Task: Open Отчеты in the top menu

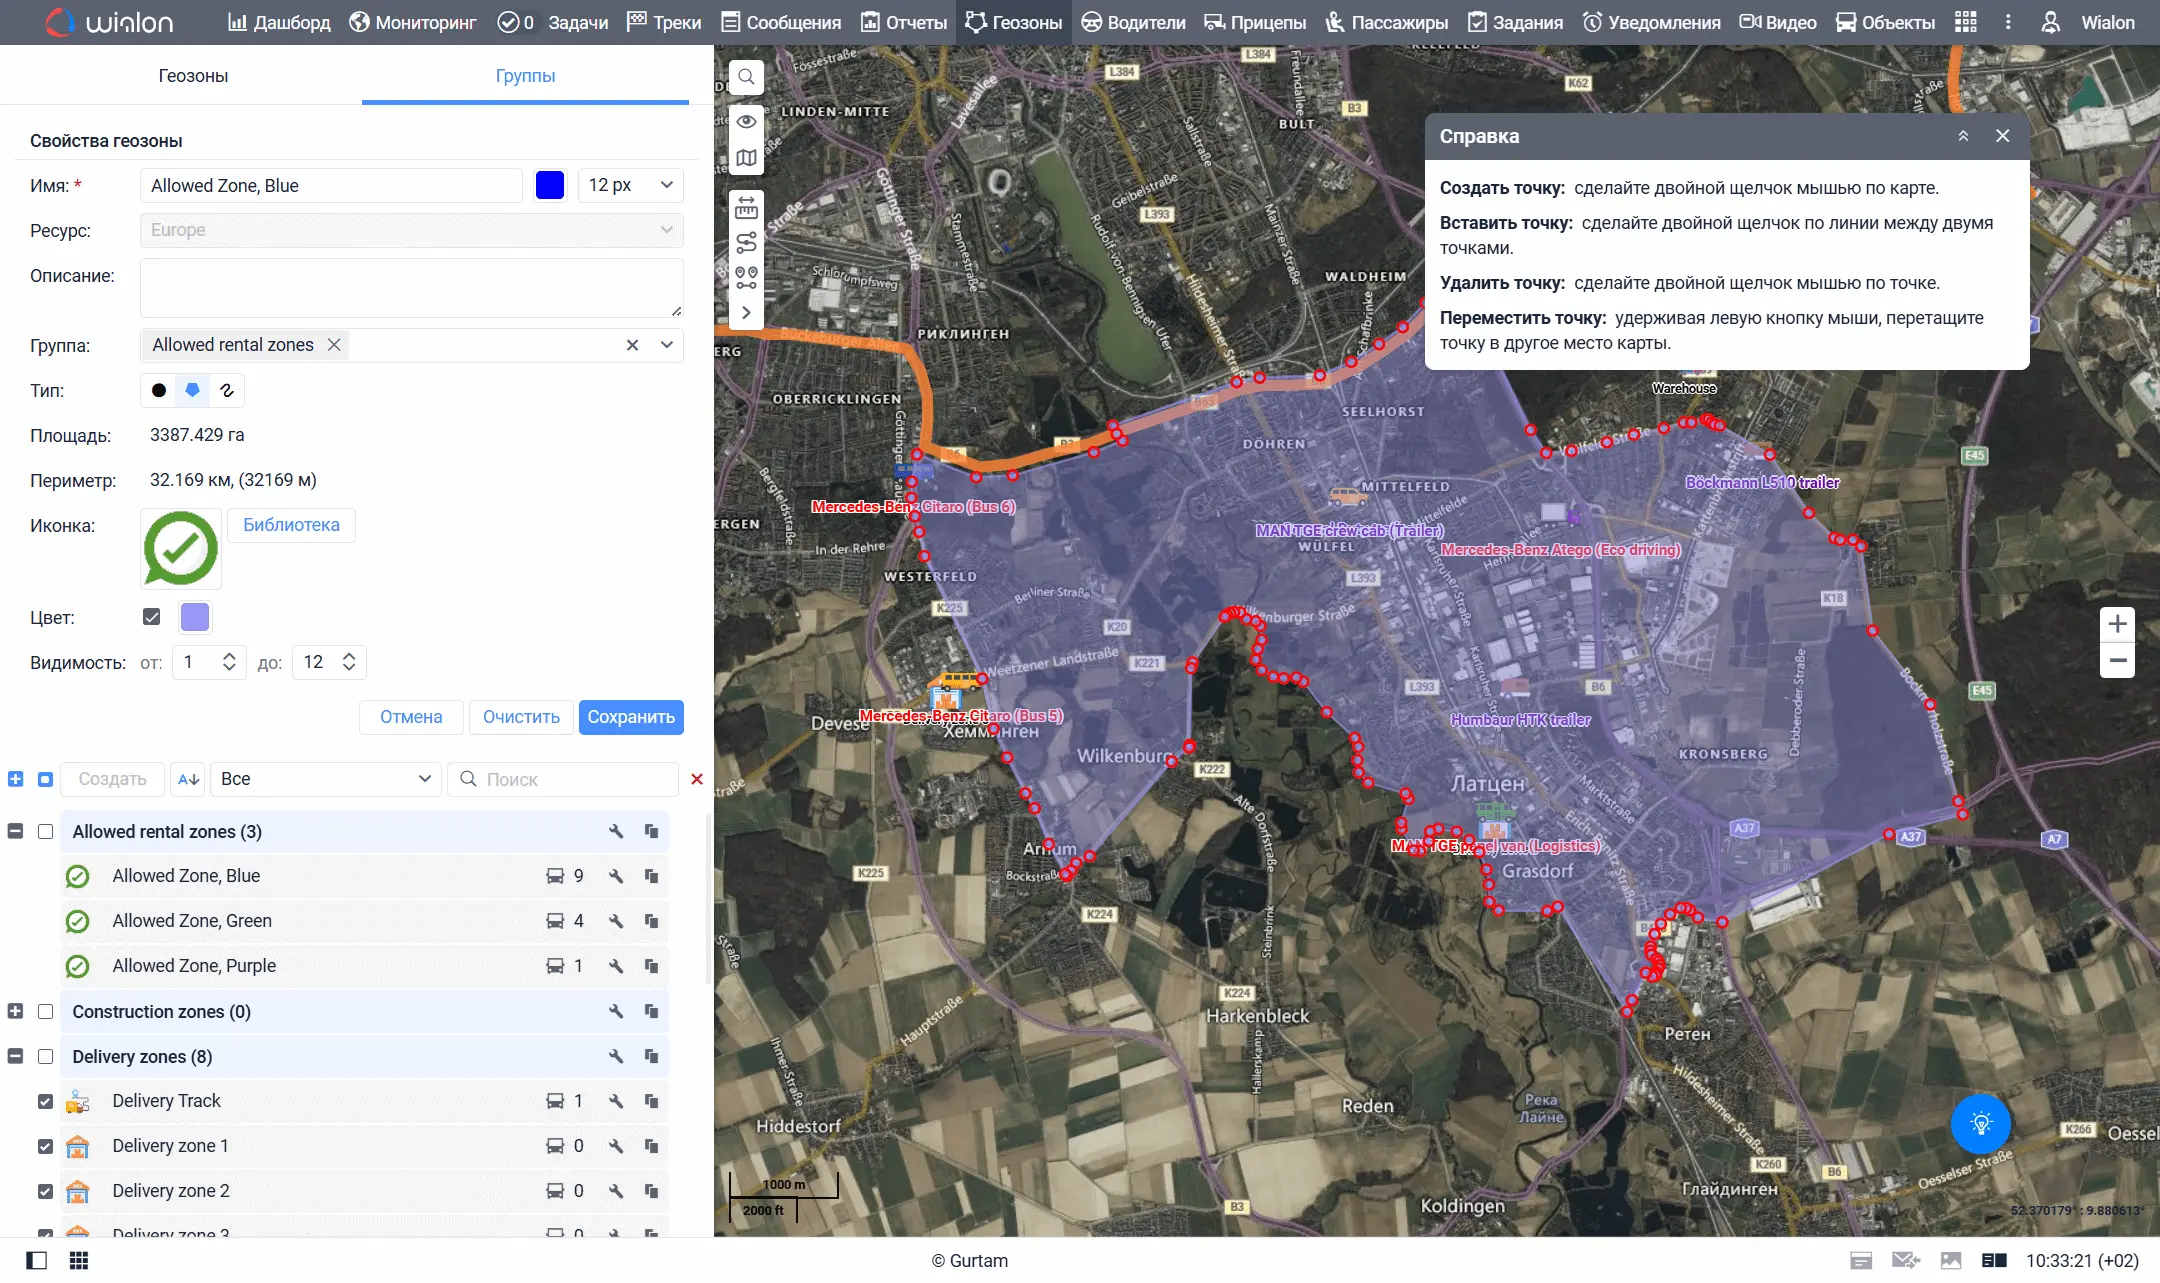Action: [904, 22]
